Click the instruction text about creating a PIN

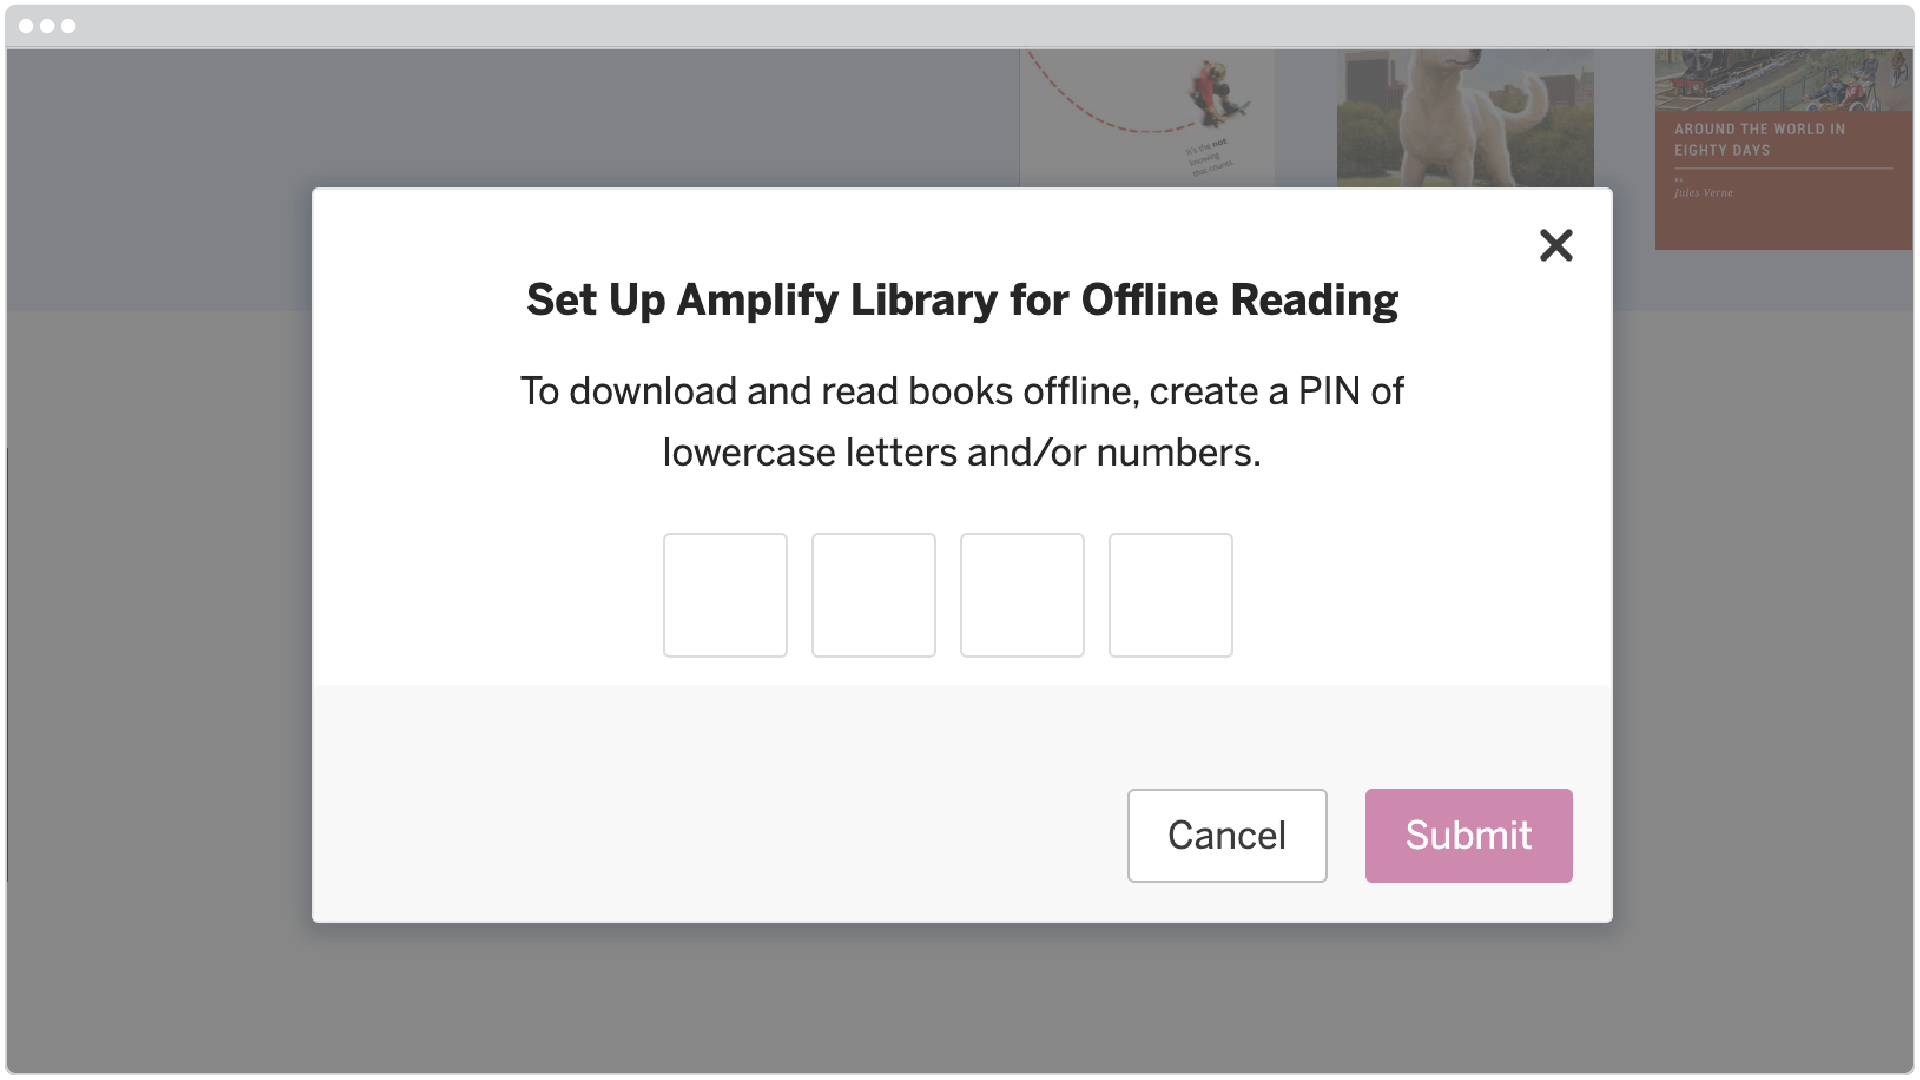point(960,421)
